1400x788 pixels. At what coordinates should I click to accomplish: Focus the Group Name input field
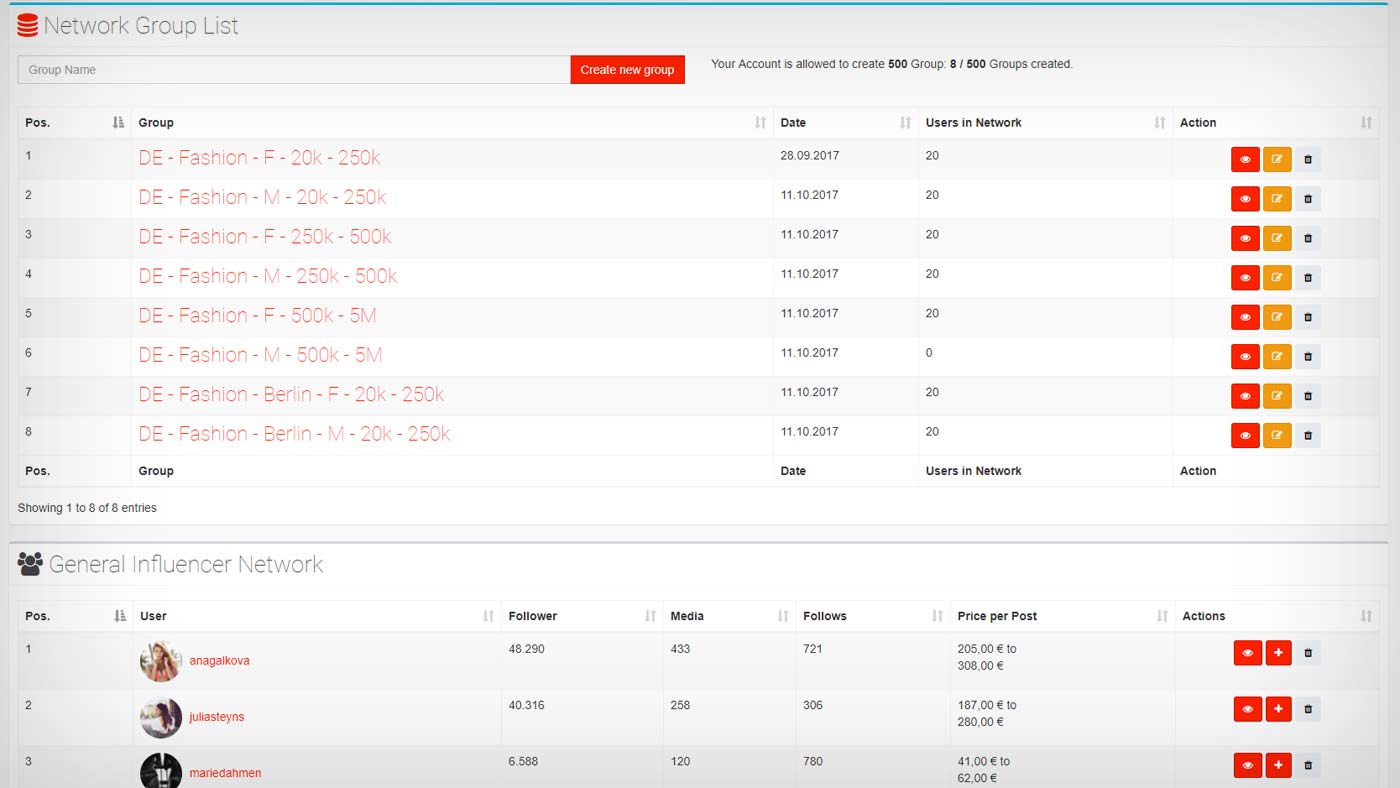[x=294, y=70]
